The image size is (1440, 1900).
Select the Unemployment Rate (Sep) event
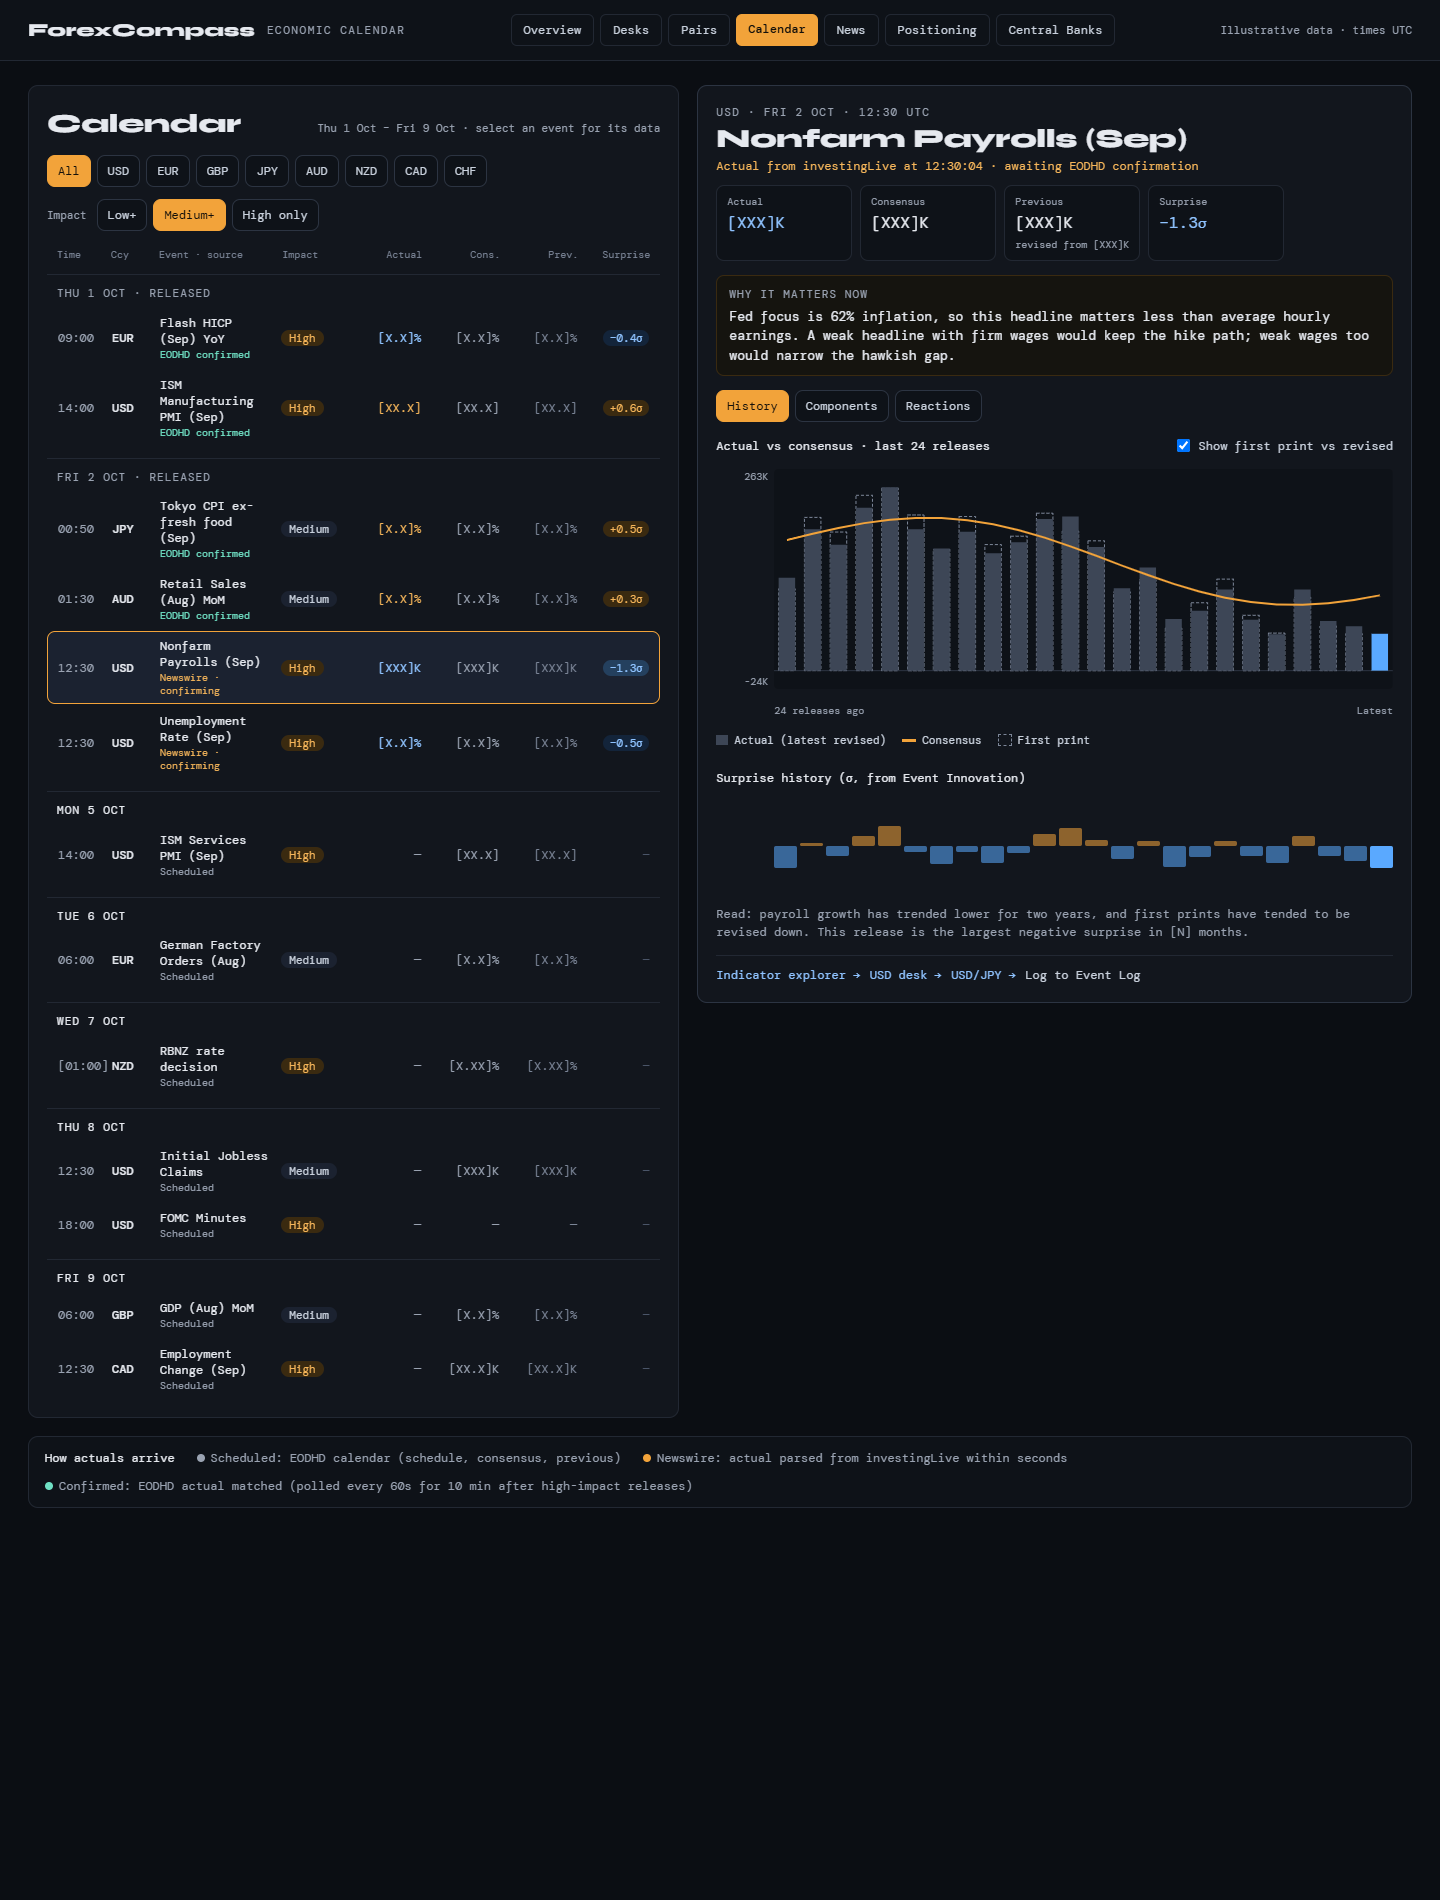coord(353,743)
